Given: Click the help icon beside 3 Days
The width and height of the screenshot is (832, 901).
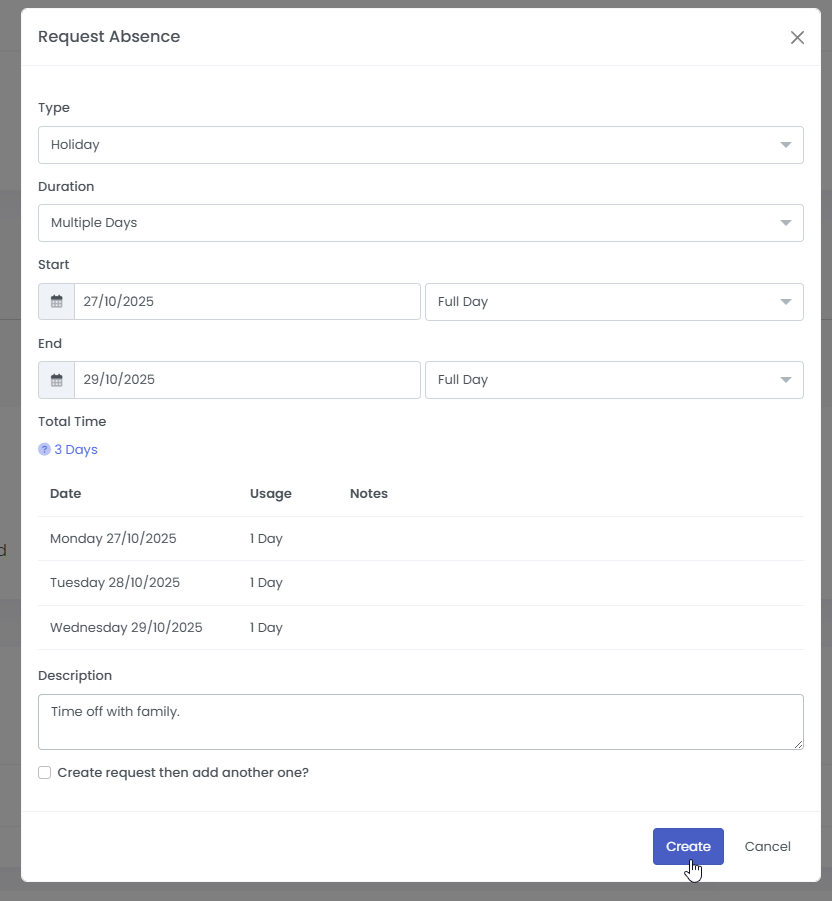Looking at the screenshot, I should (x=42, y=449).
